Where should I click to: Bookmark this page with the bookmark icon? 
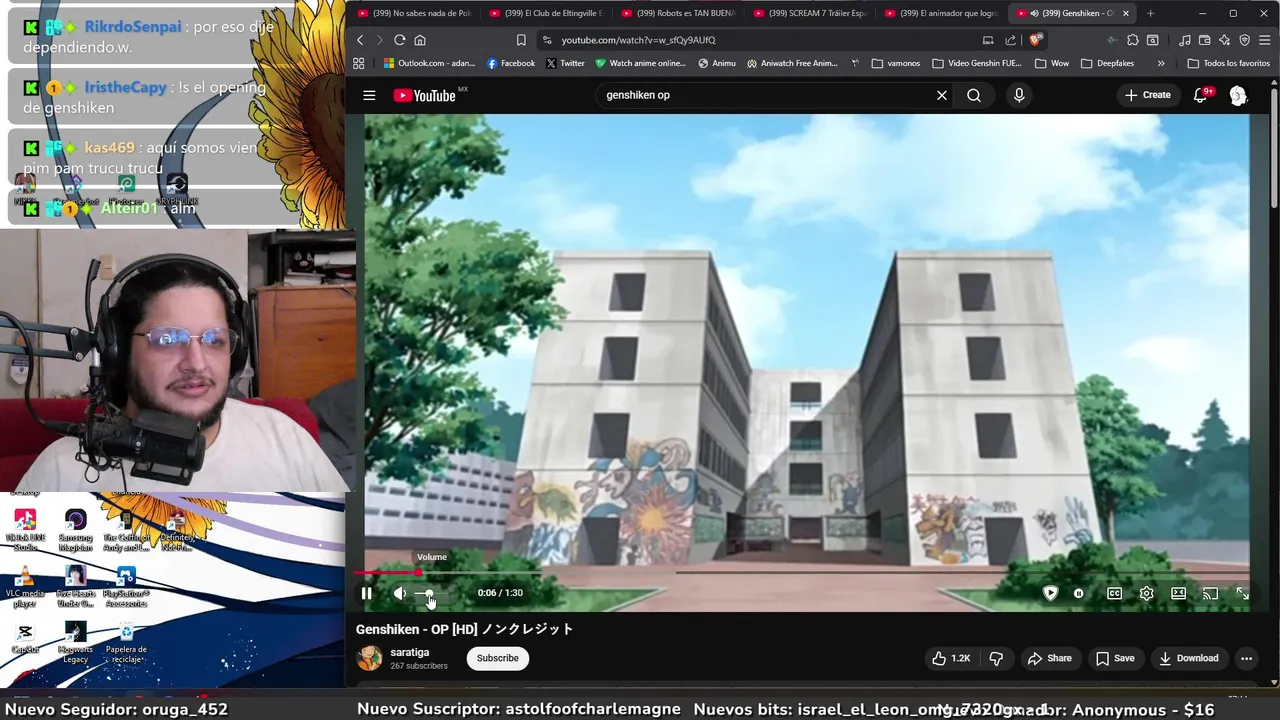(521, 40)
